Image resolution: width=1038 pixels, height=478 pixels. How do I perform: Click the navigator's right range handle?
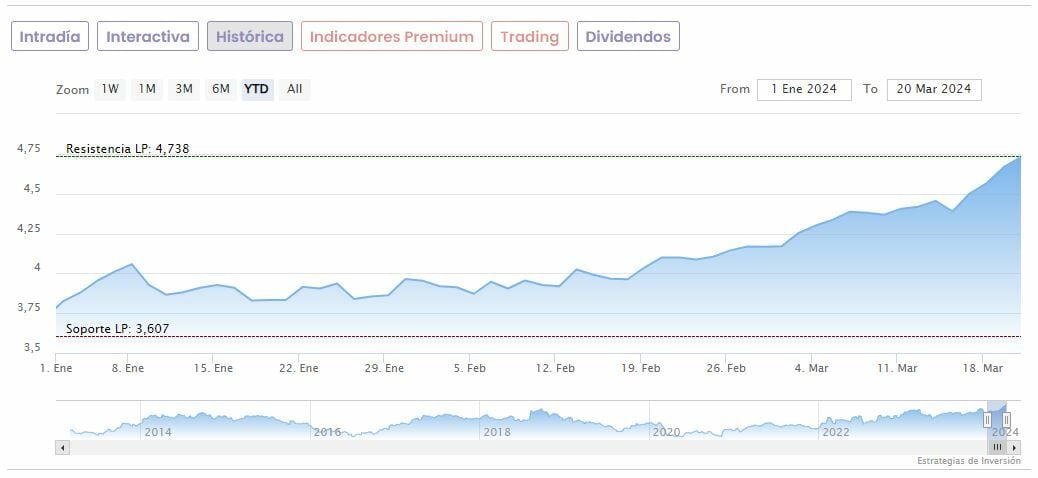click(x=1006, y=420)
